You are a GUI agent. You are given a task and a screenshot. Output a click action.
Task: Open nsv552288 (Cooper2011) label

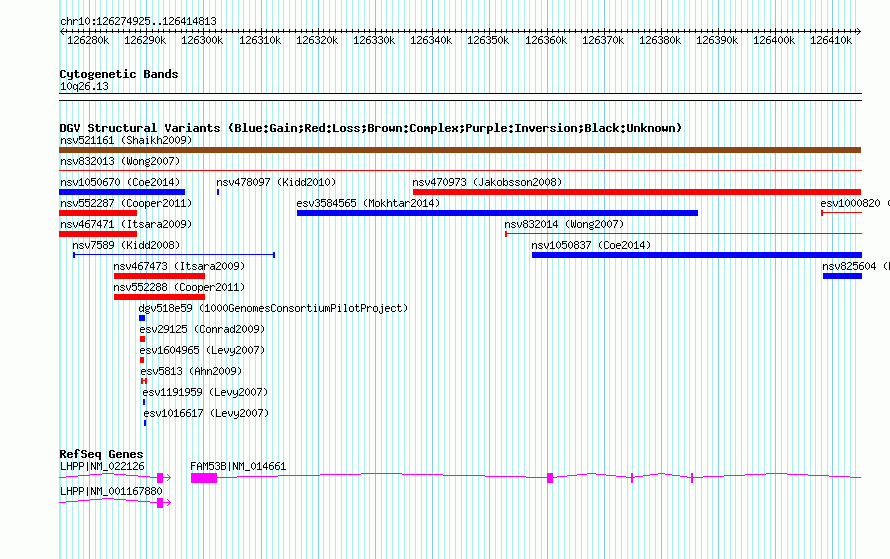coord(179,287)
